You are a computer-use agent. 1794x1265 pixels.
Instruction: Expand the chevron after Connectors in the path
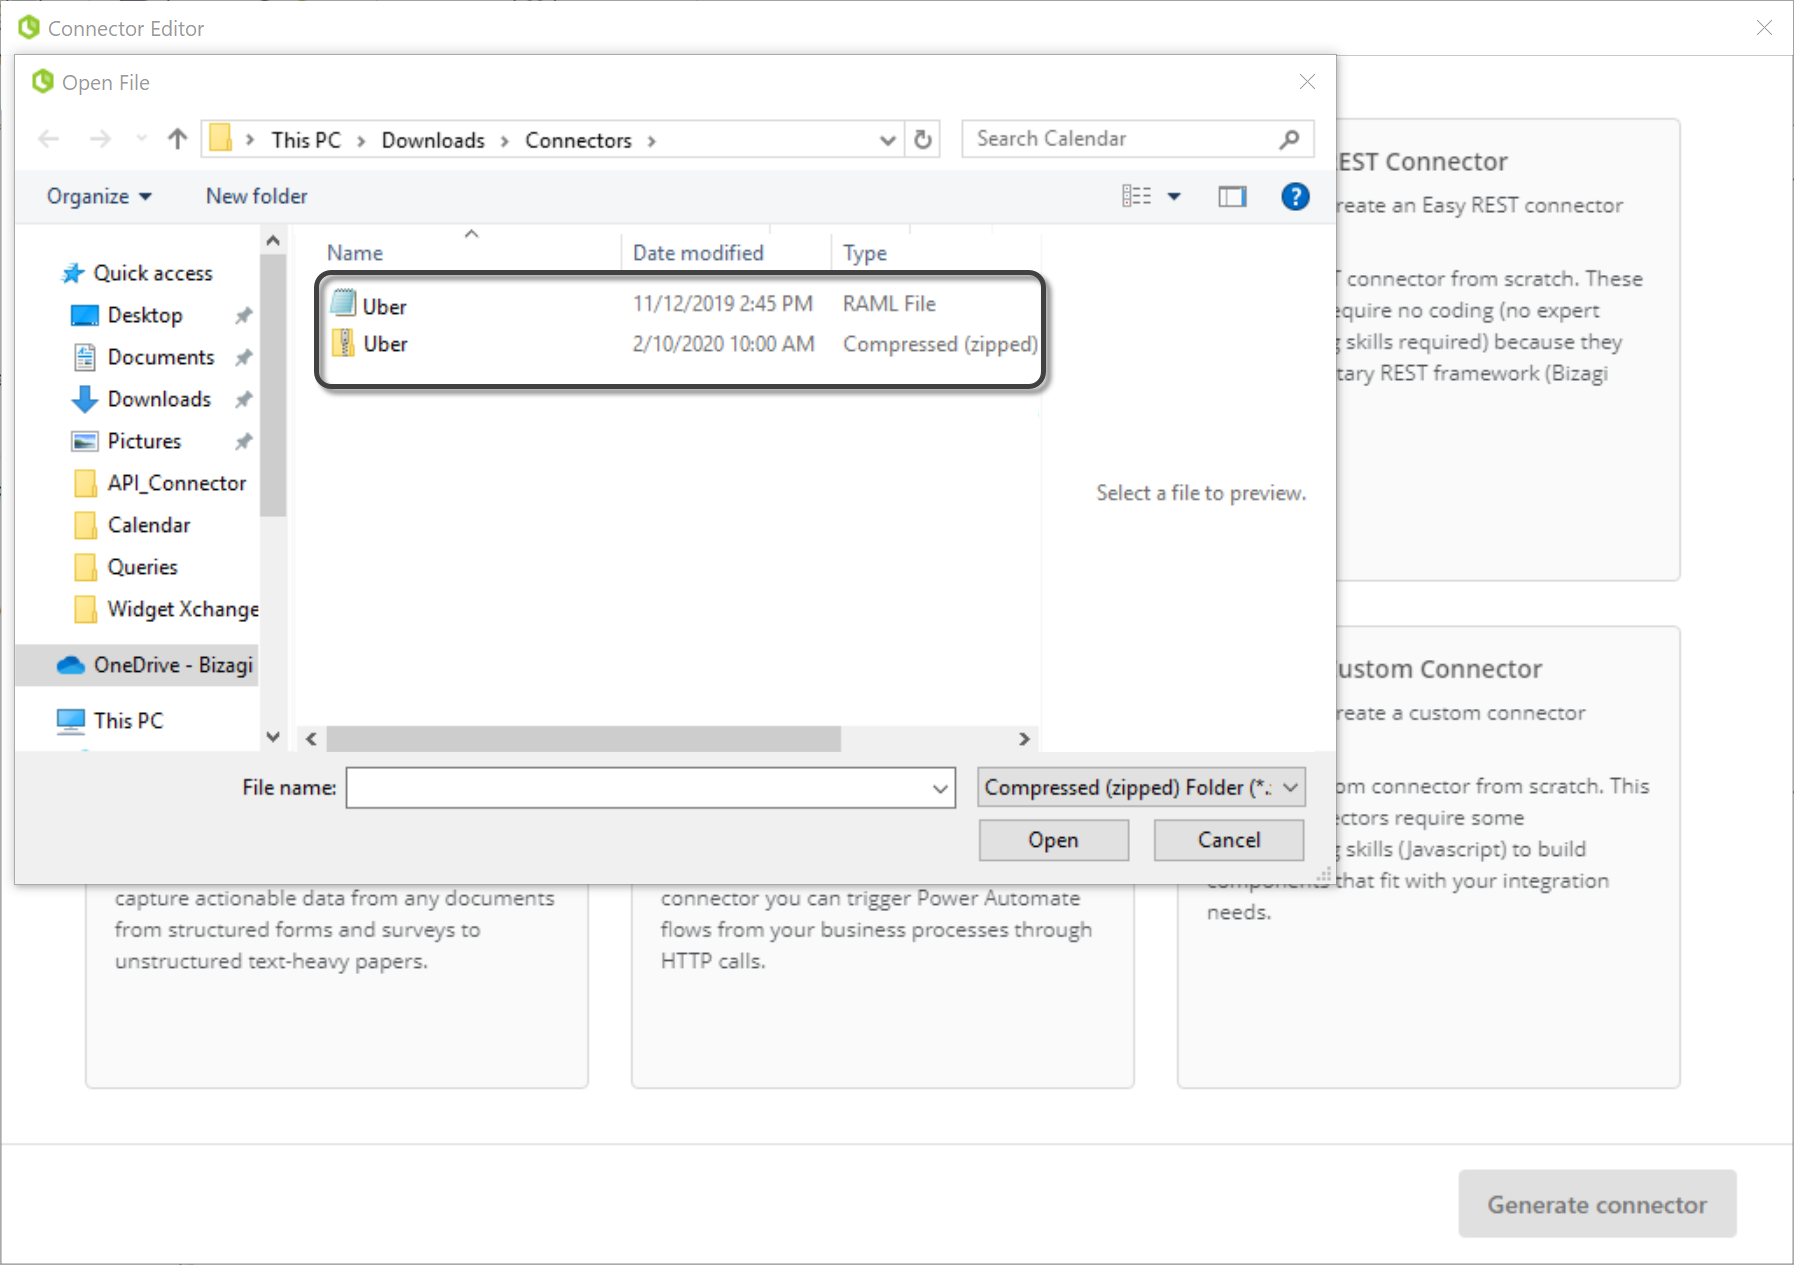coord(652,141)
